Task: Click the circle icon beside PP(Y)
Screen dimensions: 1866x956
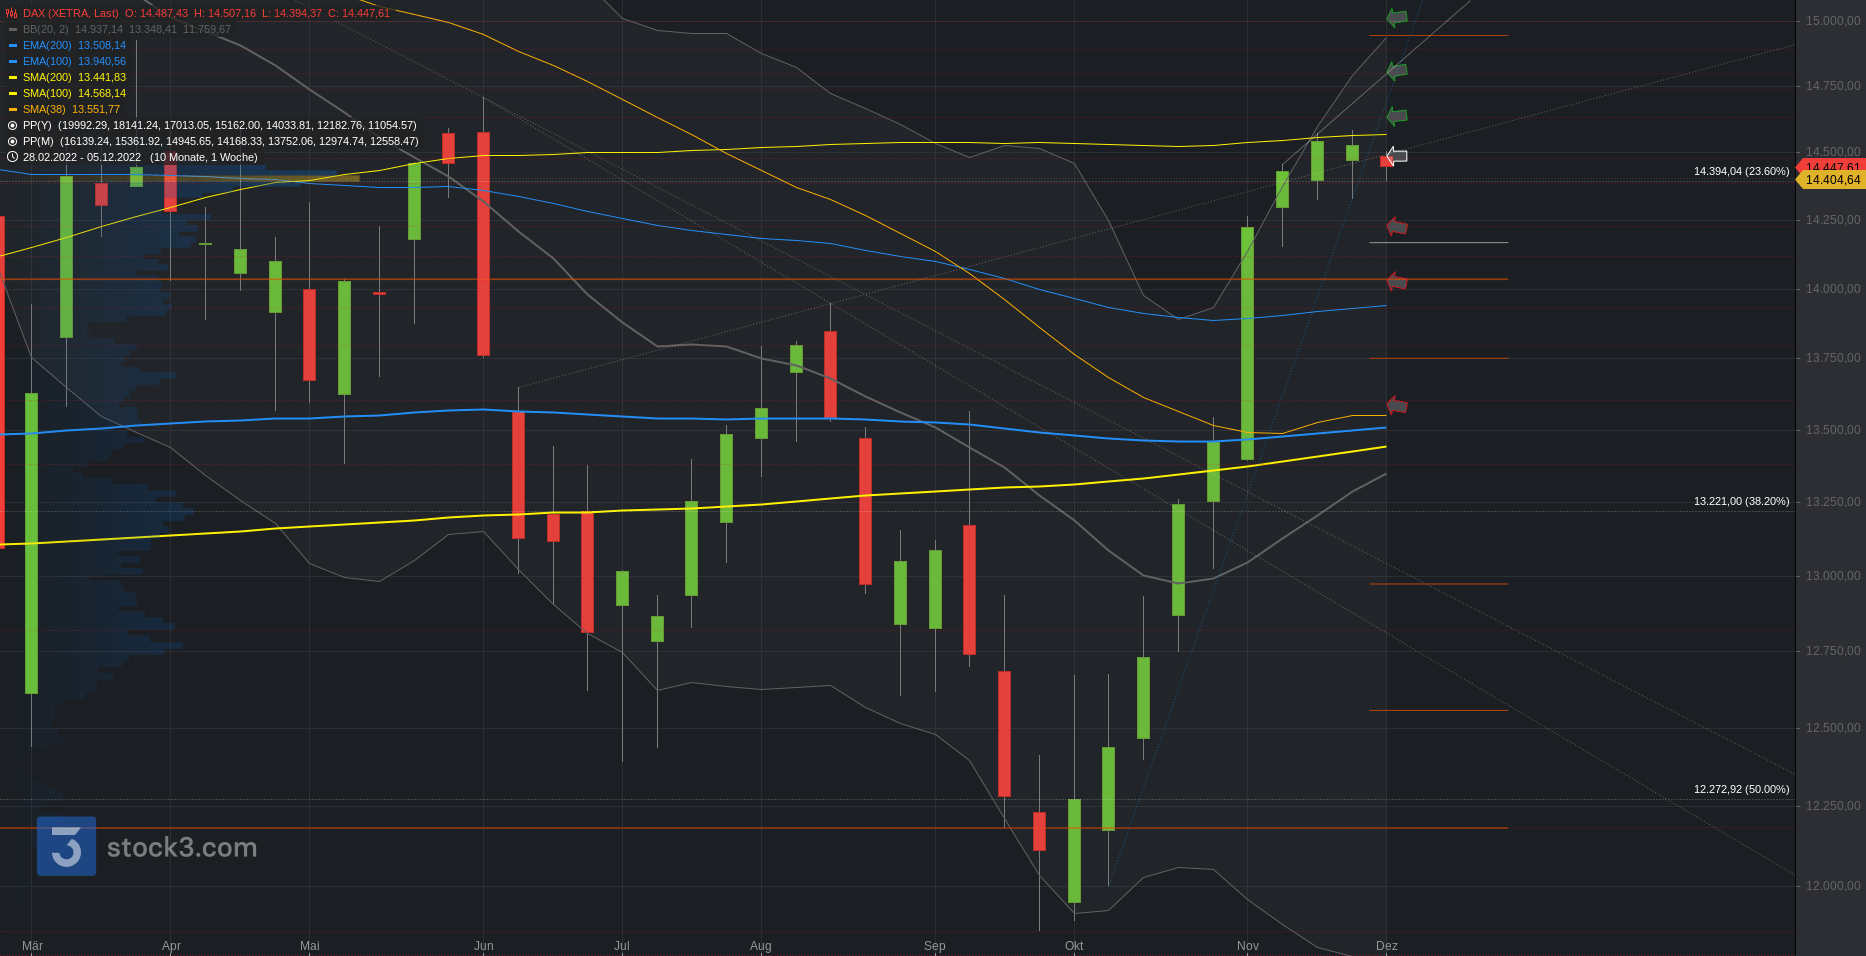Action: 12,125
